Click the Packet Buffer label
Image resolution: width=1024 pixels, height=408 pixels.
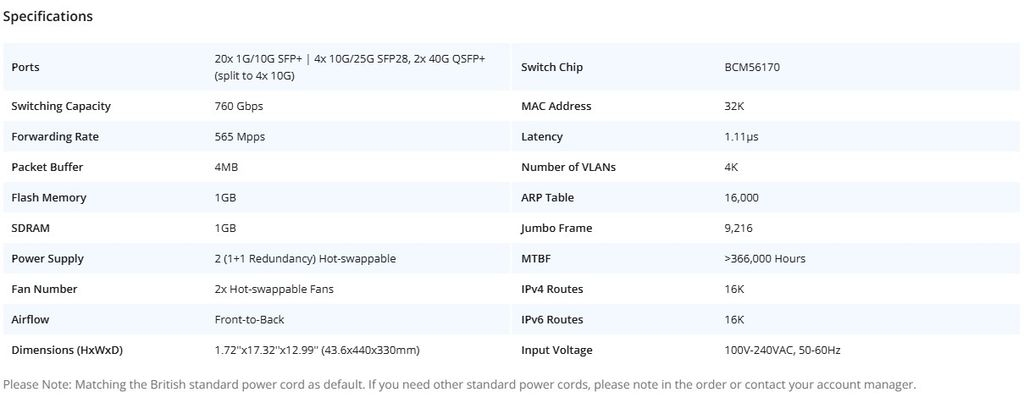(x=47, y=167)
